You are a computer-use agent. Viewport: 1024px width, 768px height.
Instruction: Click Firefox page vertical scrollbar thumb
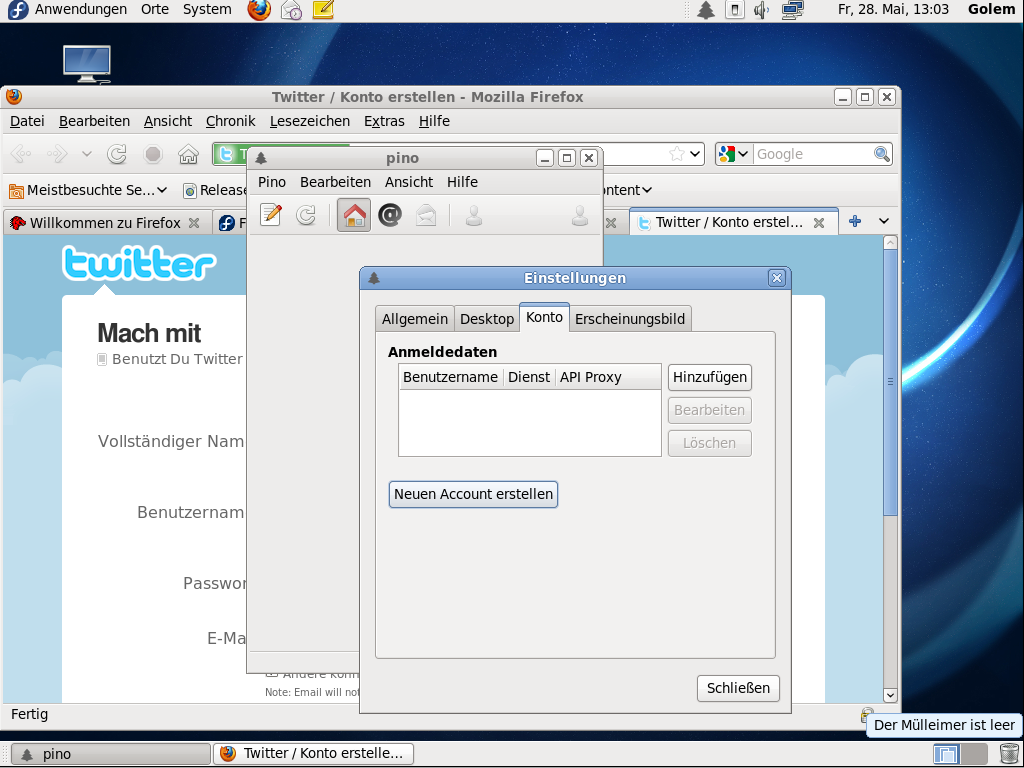pos(890,382)
